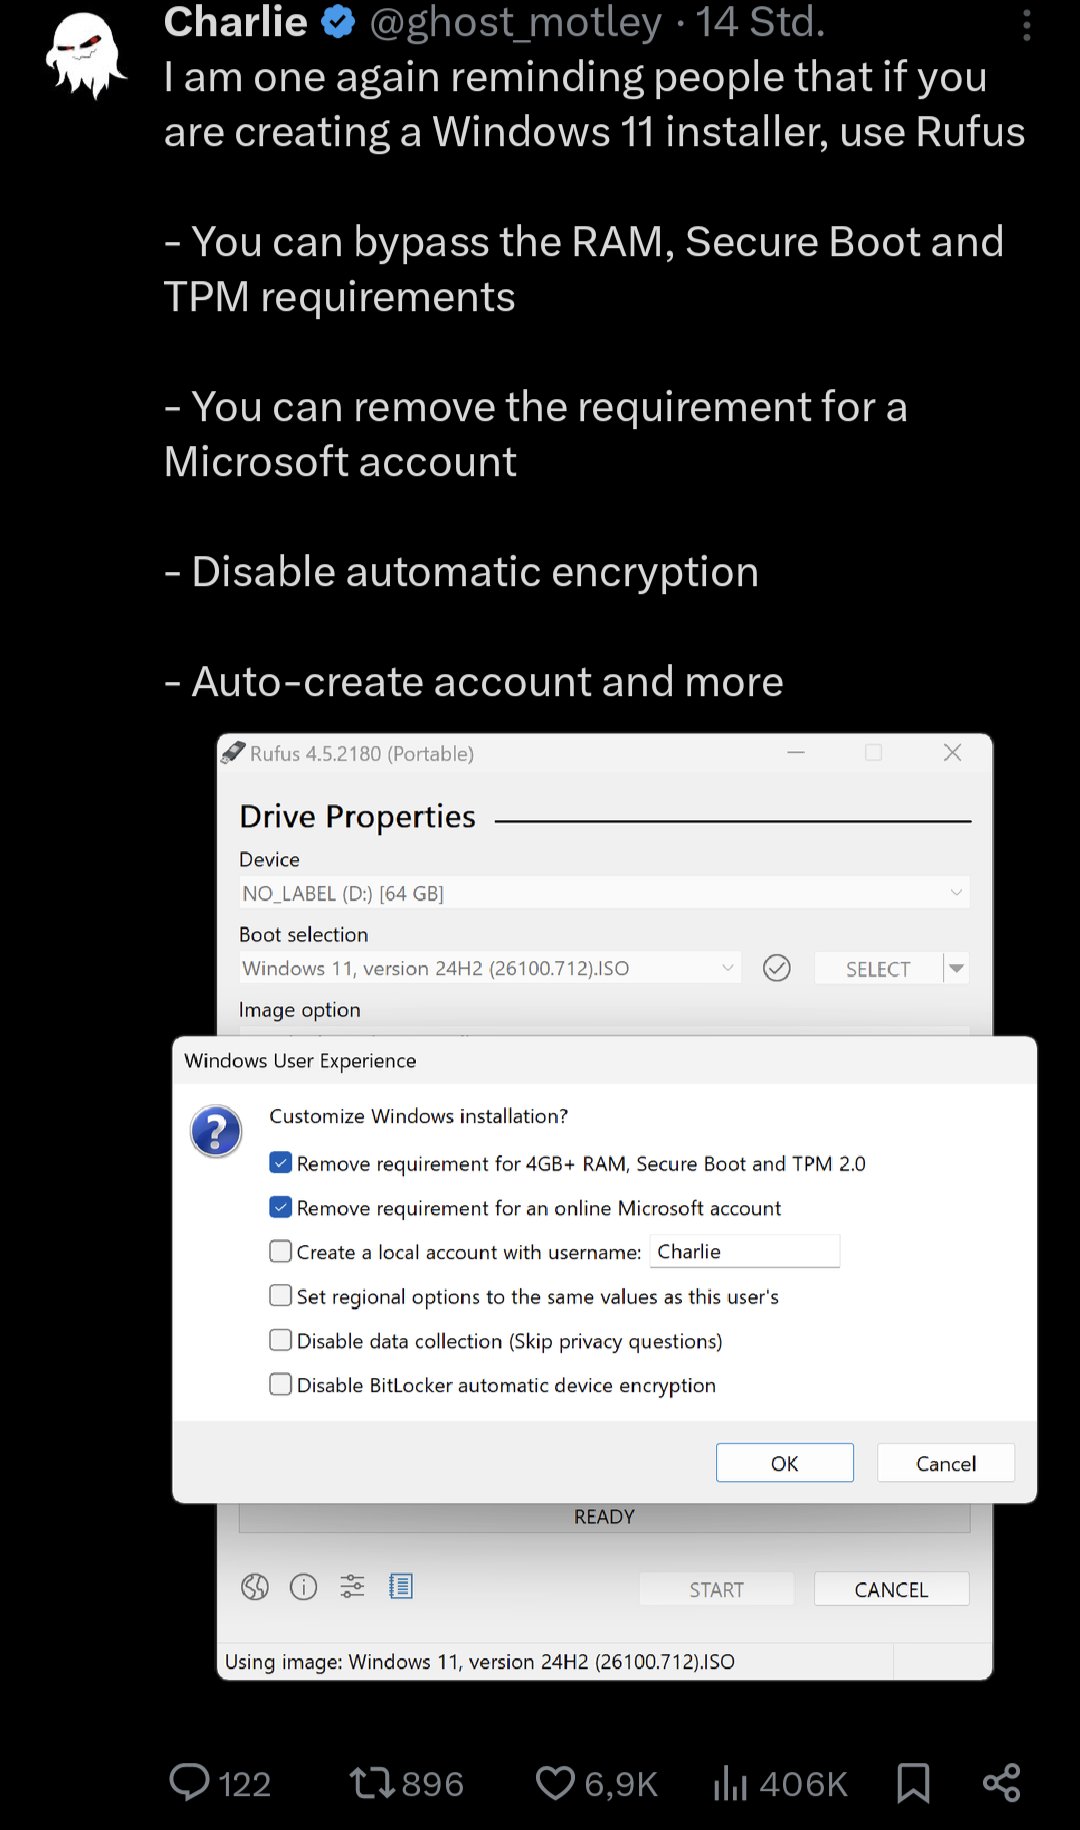1080x1830 pixels.
Task: Open Rufus language globe icon
Action: click(x=255, y=1587)
